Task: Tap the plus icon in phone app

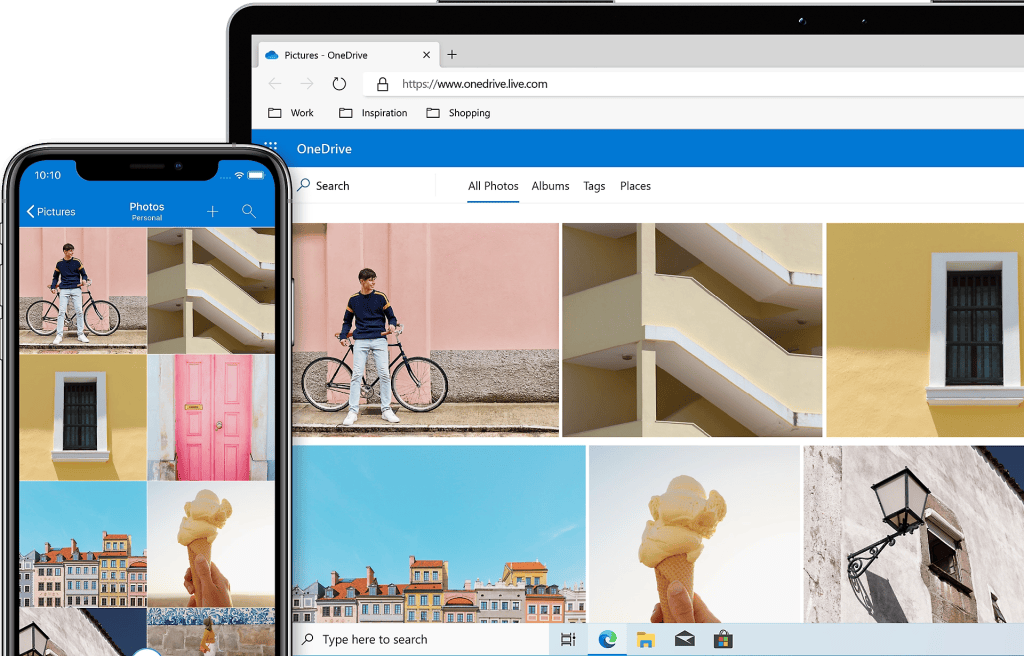Action: pyautogui.click(x=212, y=211)
